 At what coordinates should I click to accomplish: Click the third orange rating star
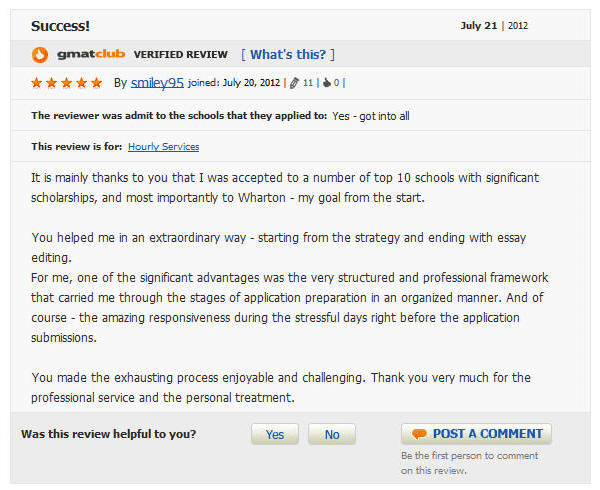click(x=67, y=82)
